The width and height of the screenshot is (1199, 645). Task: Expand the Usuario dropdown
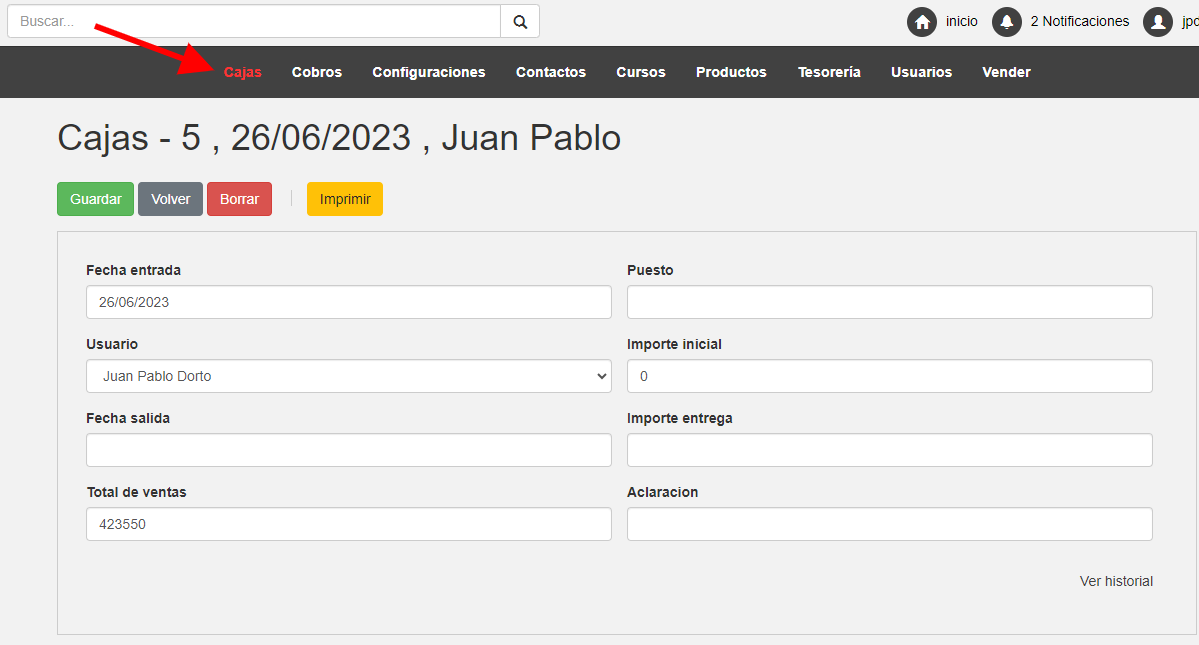click(x=348, y=376)
